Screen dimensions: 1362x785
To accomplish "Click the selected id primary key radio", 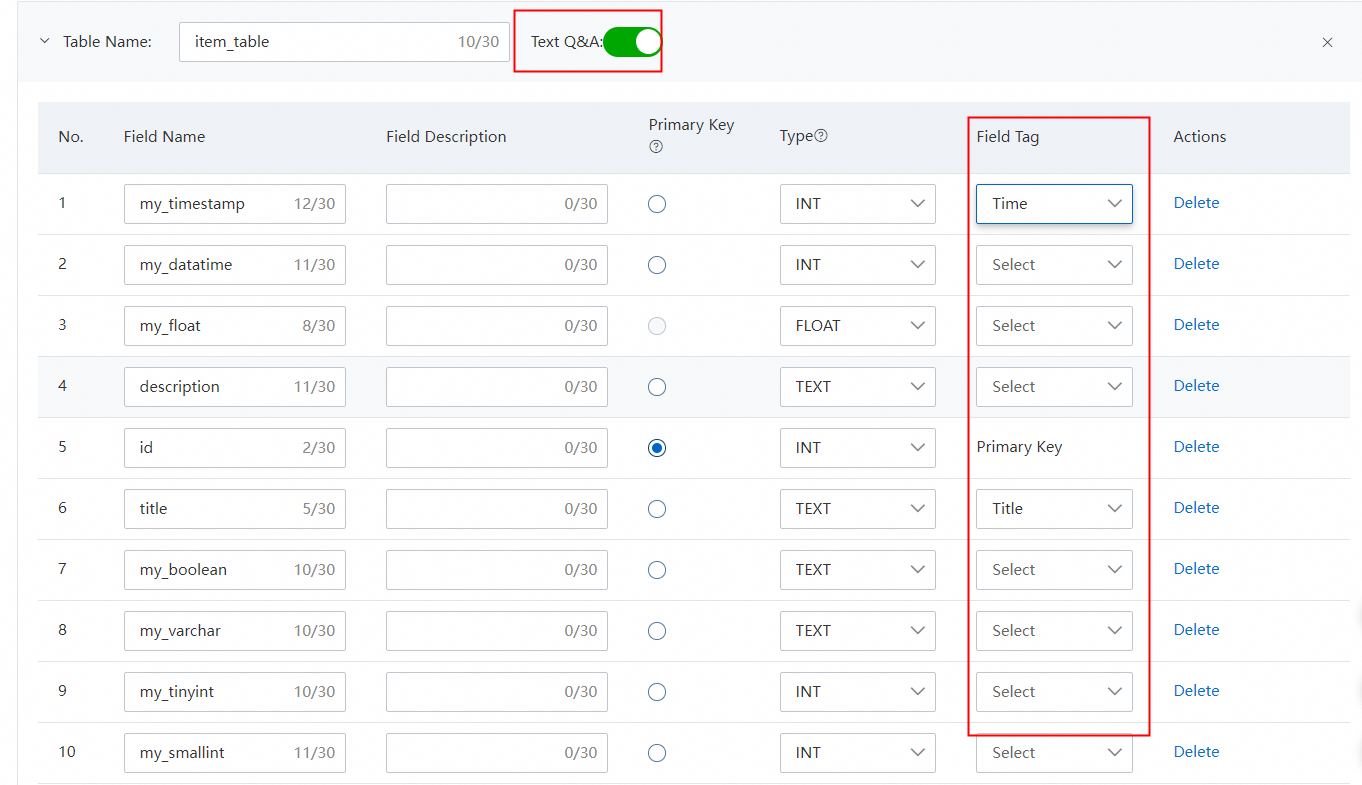I will (x=657, y=448).
